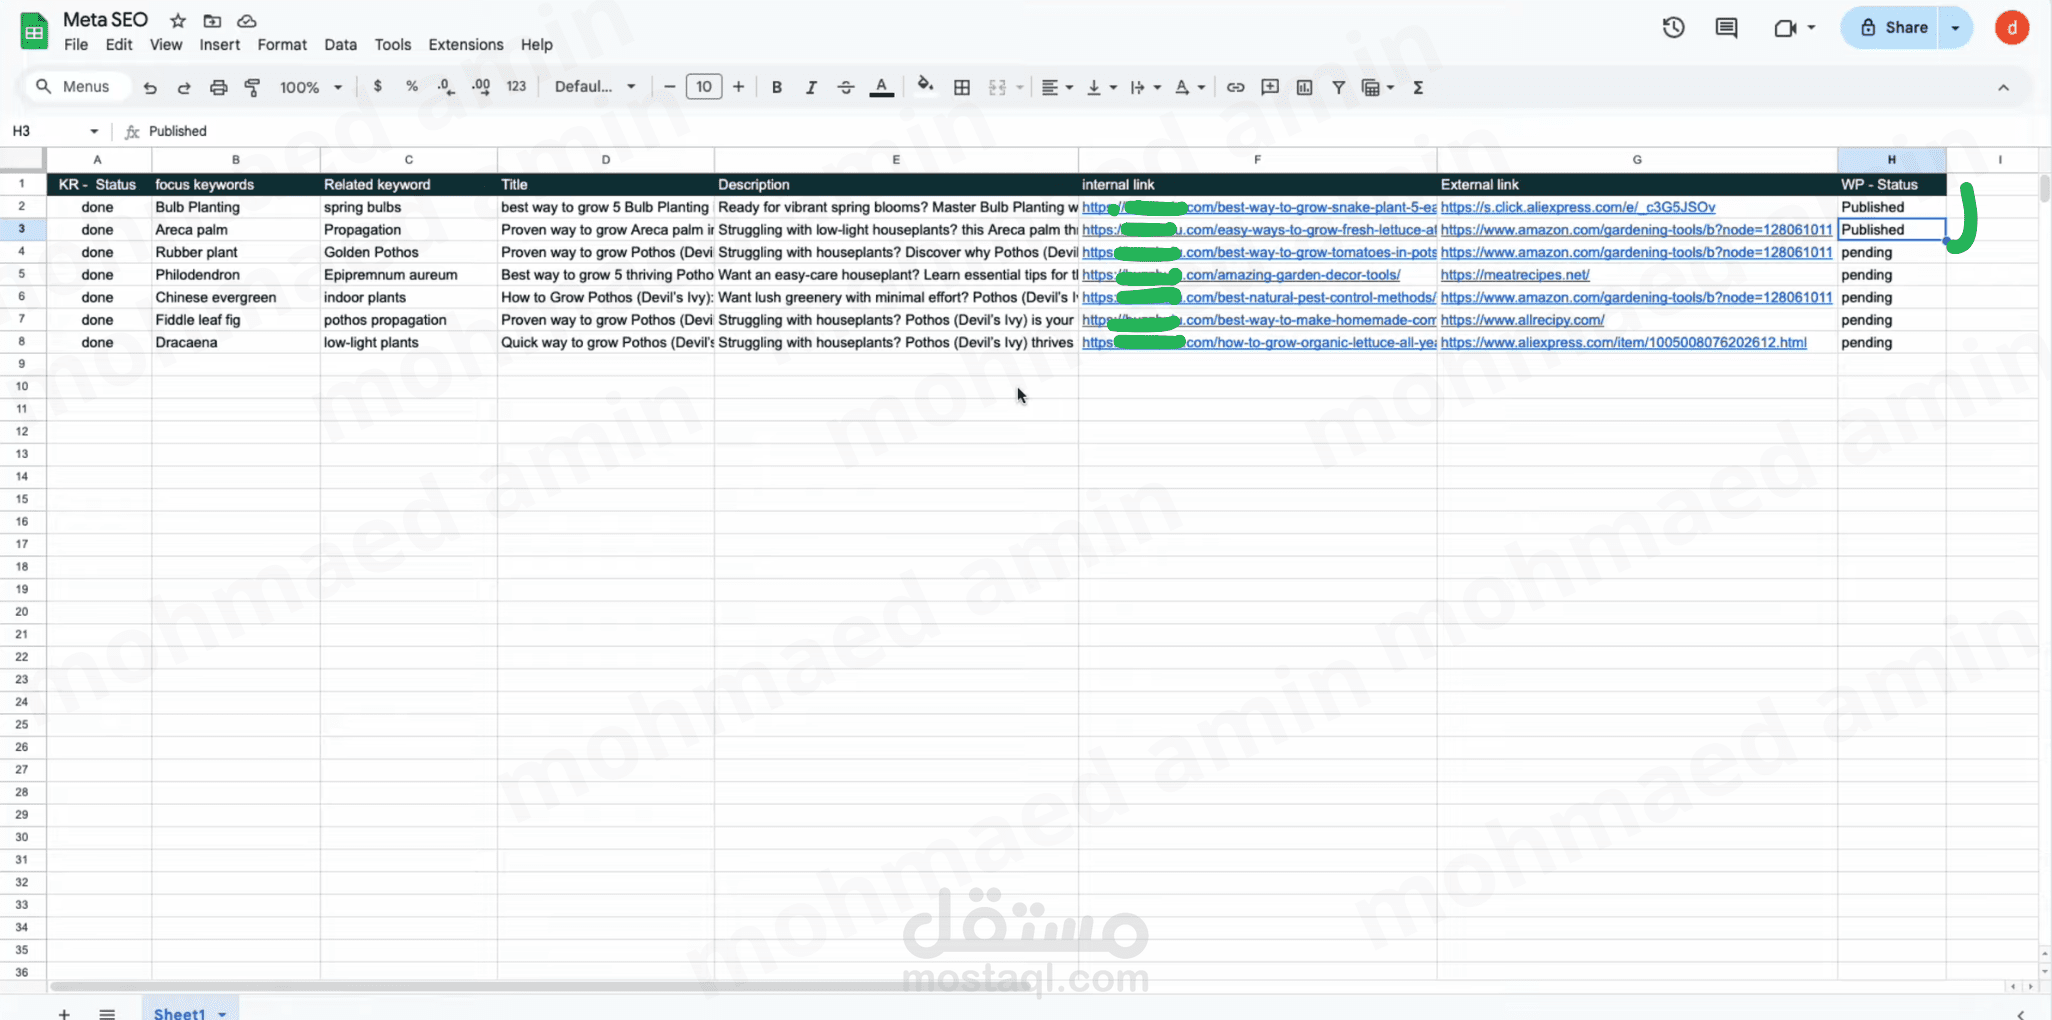2052x1020 pixels.
Task: Open the text color picker
Action: [x=881, y=88]
